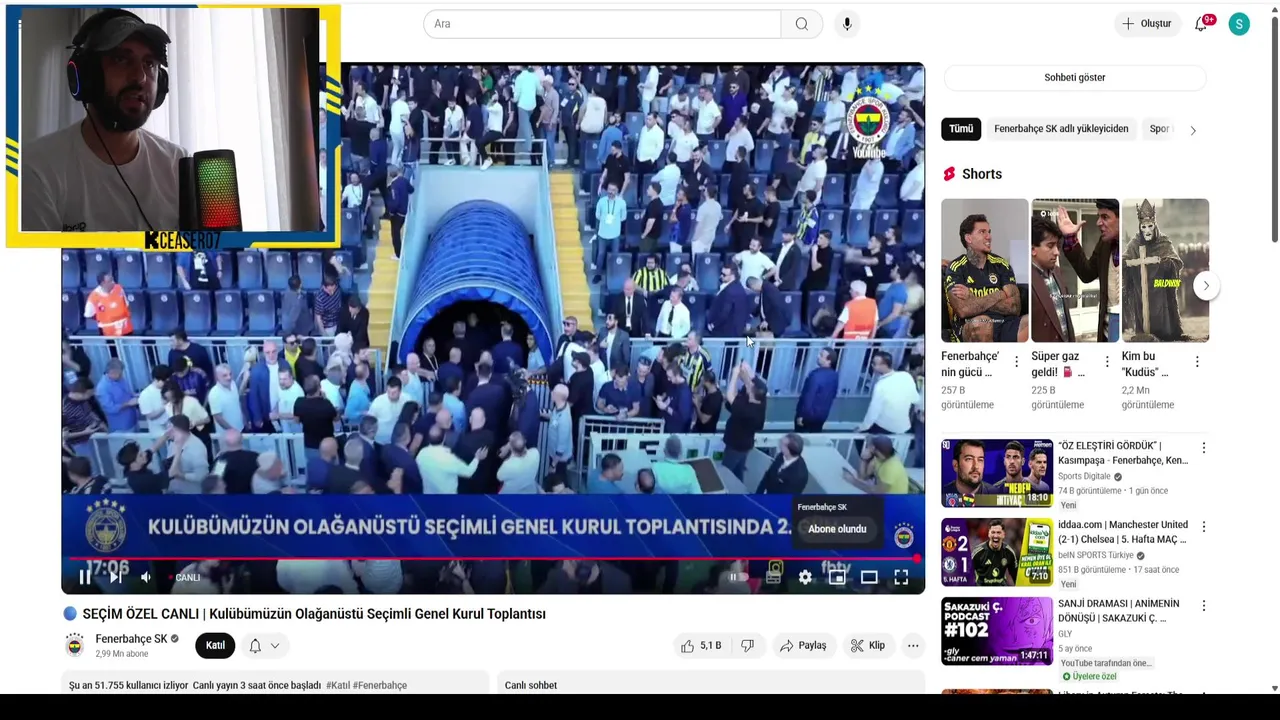The width and height of the screenshot is (1280, 720).
Task: Open player settings gear
Action: [x=805, y=577]
